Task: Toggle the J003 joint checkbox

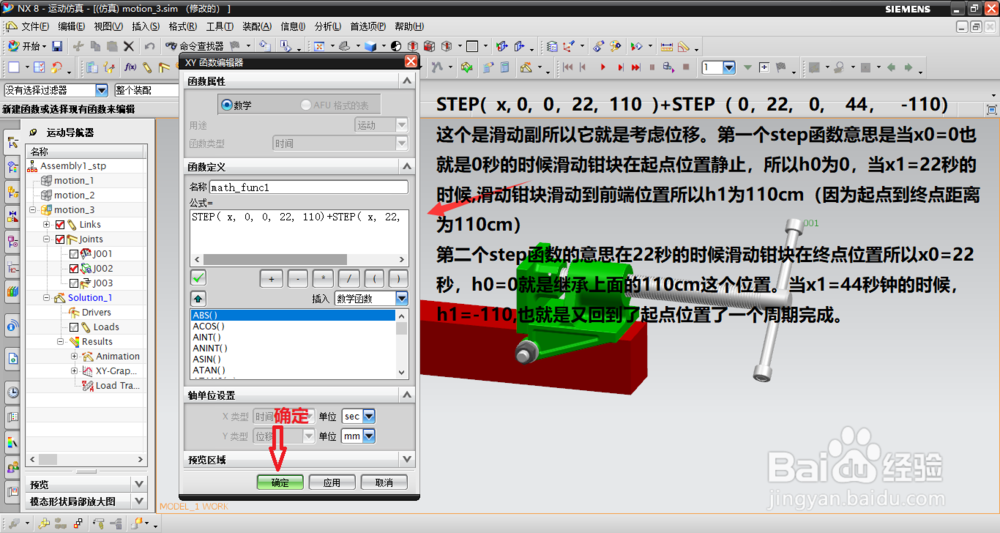Action: (74, 283)
